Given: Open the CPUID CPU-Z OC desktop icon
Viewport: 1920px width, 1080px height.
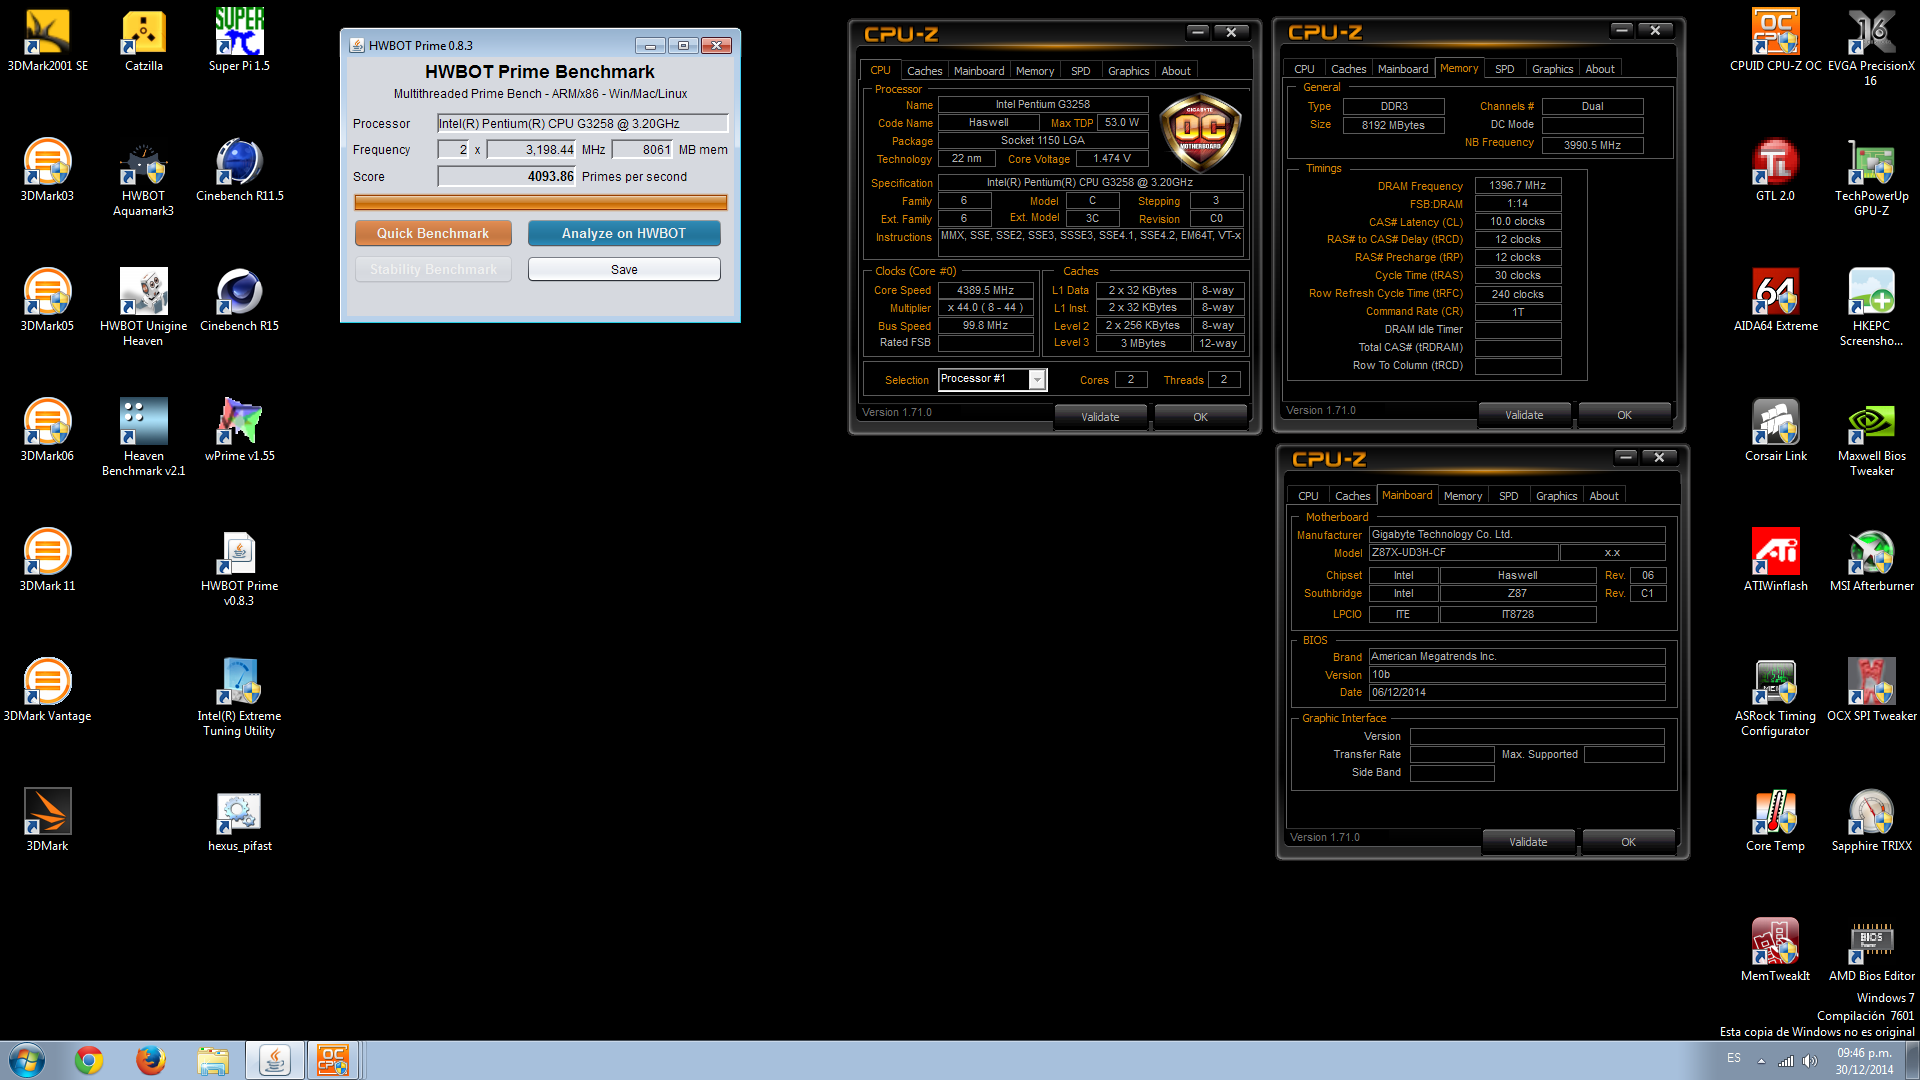Looking at the screenshot, I should point(1775,40).
